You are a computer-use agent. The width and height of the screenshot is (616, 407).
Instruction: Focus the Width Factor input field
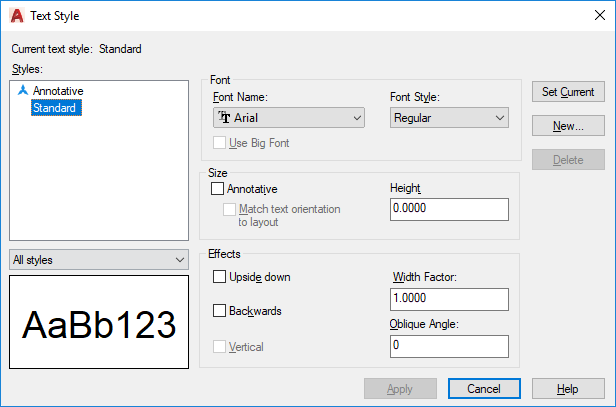[x=449, y=299]
